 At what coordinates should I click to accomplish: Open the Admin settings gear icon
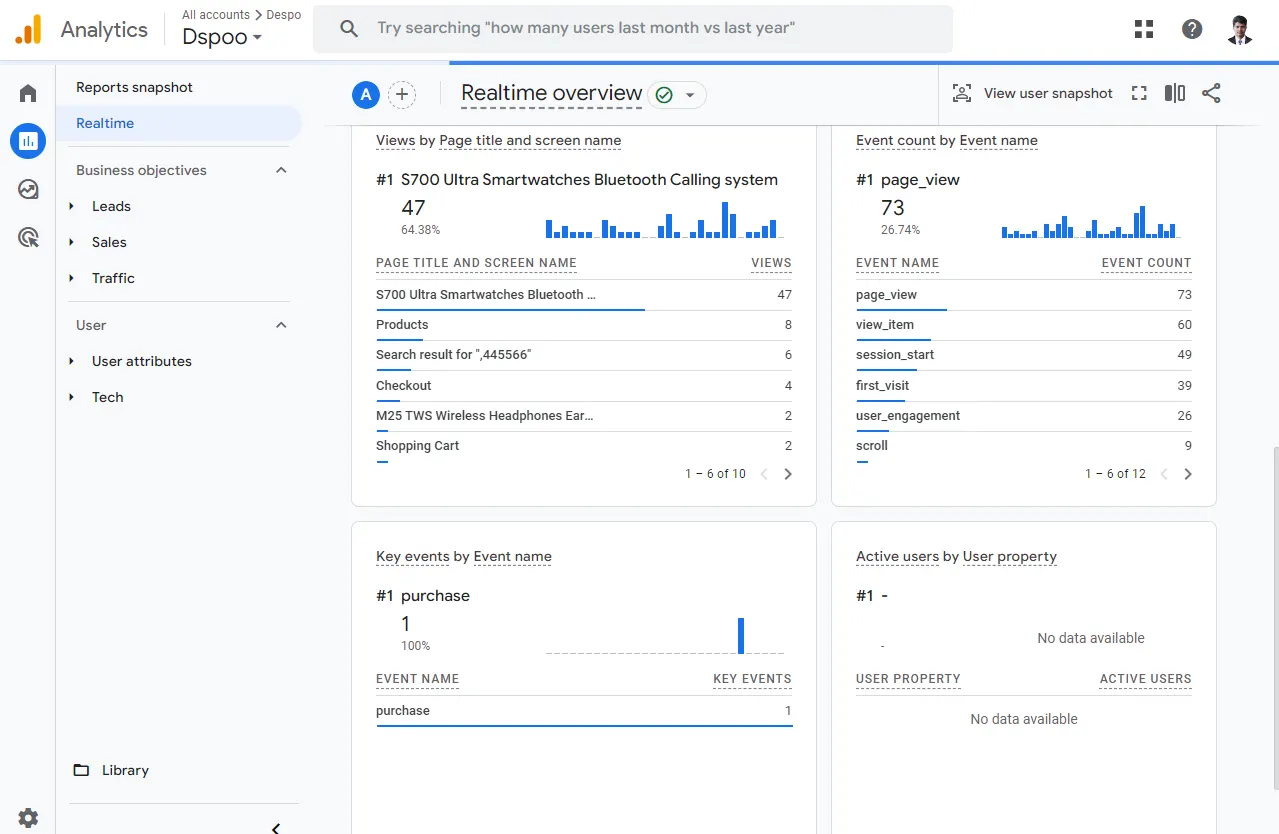click(28, 817)
